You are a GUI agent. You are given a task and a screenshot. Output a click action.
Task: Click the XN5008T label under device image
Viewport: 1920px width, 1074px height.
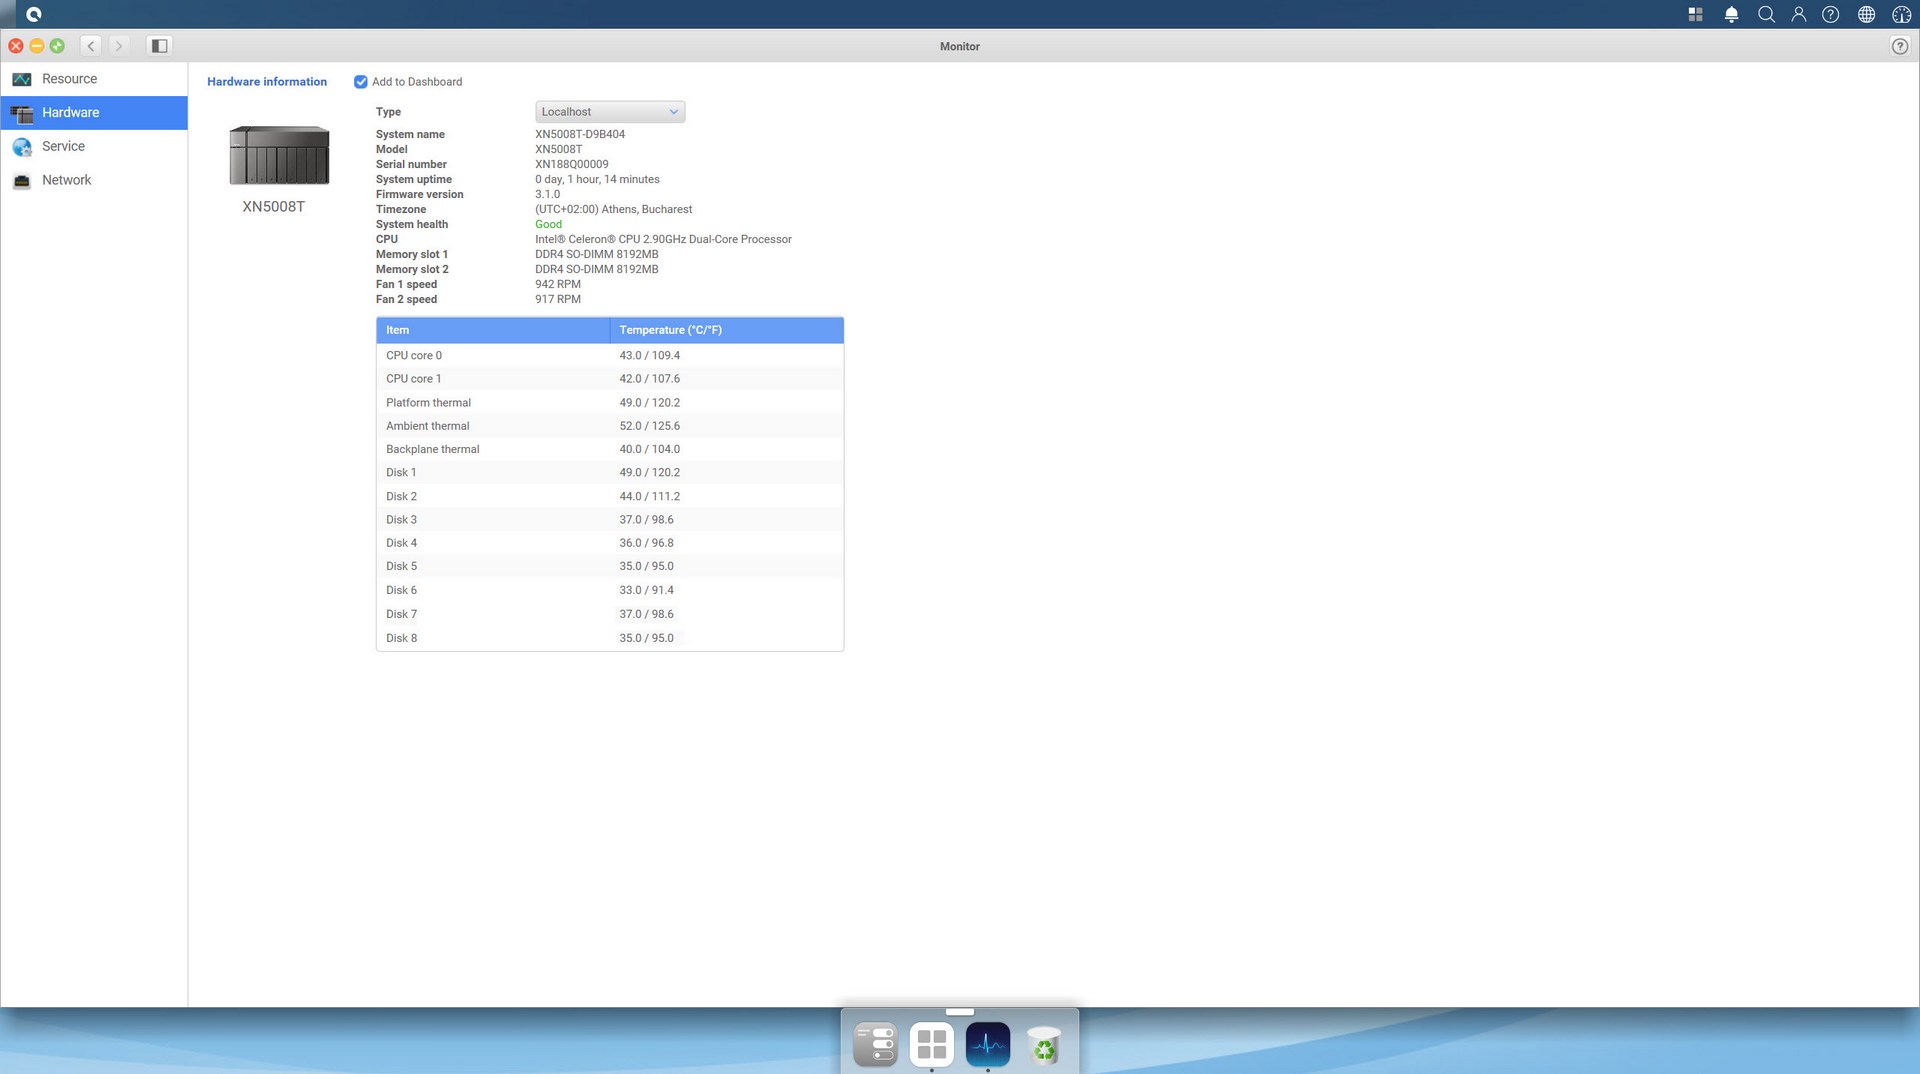pyautogui.click(x=273, y=207)
